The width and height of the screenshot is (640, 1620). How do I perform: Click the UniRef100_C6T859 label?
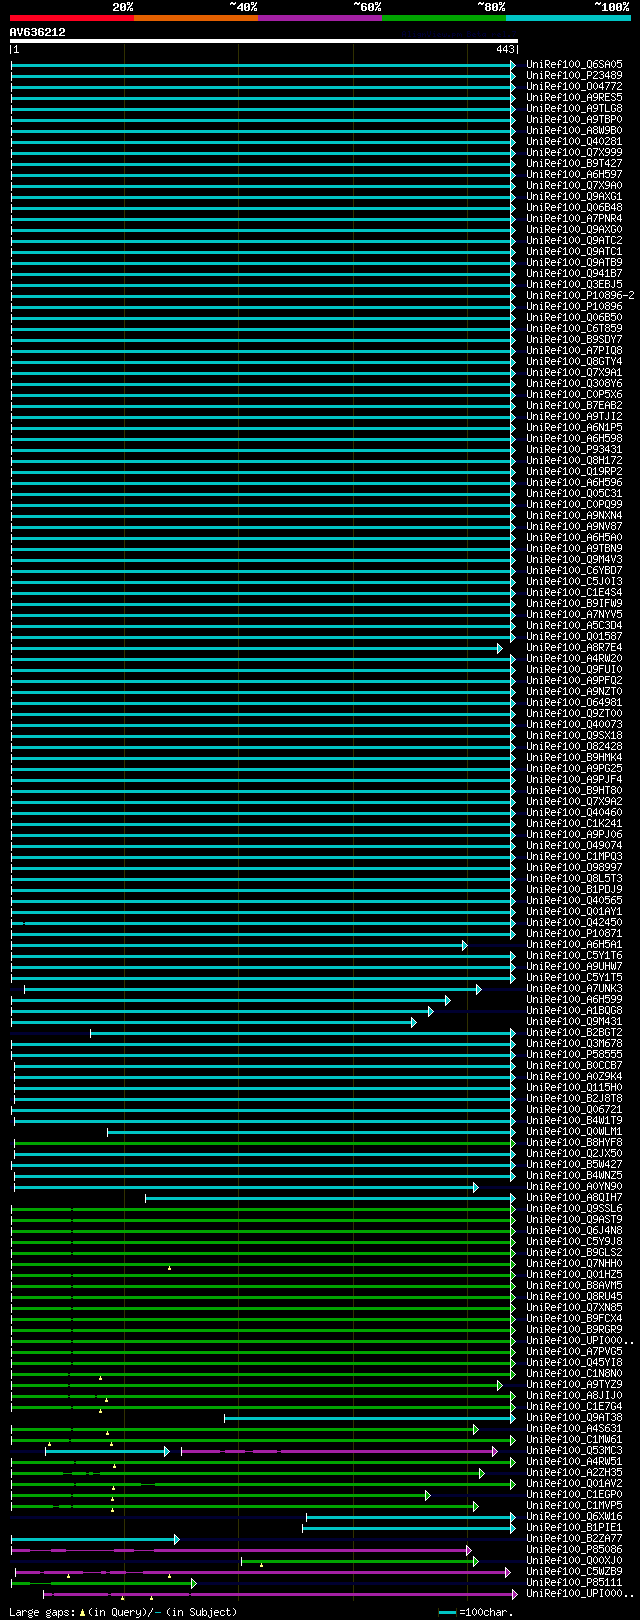tap(574, 329)
